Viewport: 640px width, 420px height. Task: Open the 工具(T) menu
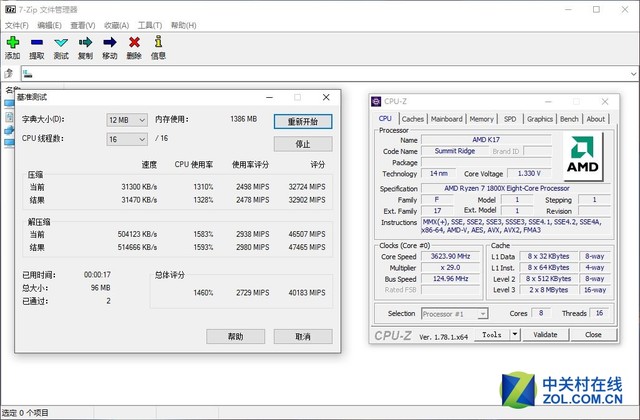click(x=150, y=25)
